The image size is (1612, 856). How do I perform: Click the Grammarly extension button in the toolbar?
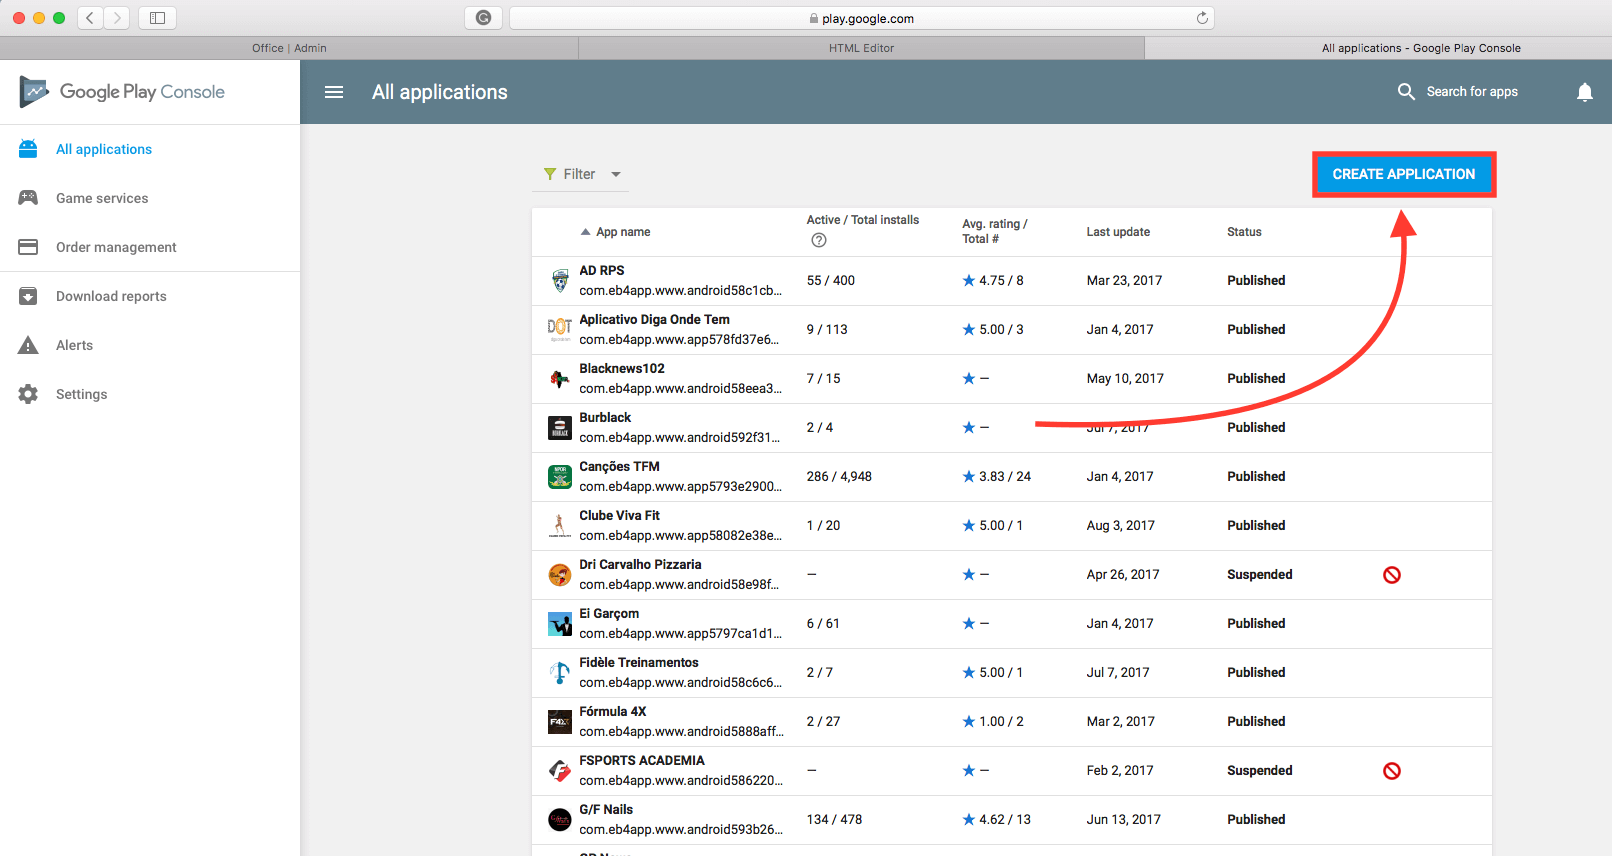[x=484, y=18]
